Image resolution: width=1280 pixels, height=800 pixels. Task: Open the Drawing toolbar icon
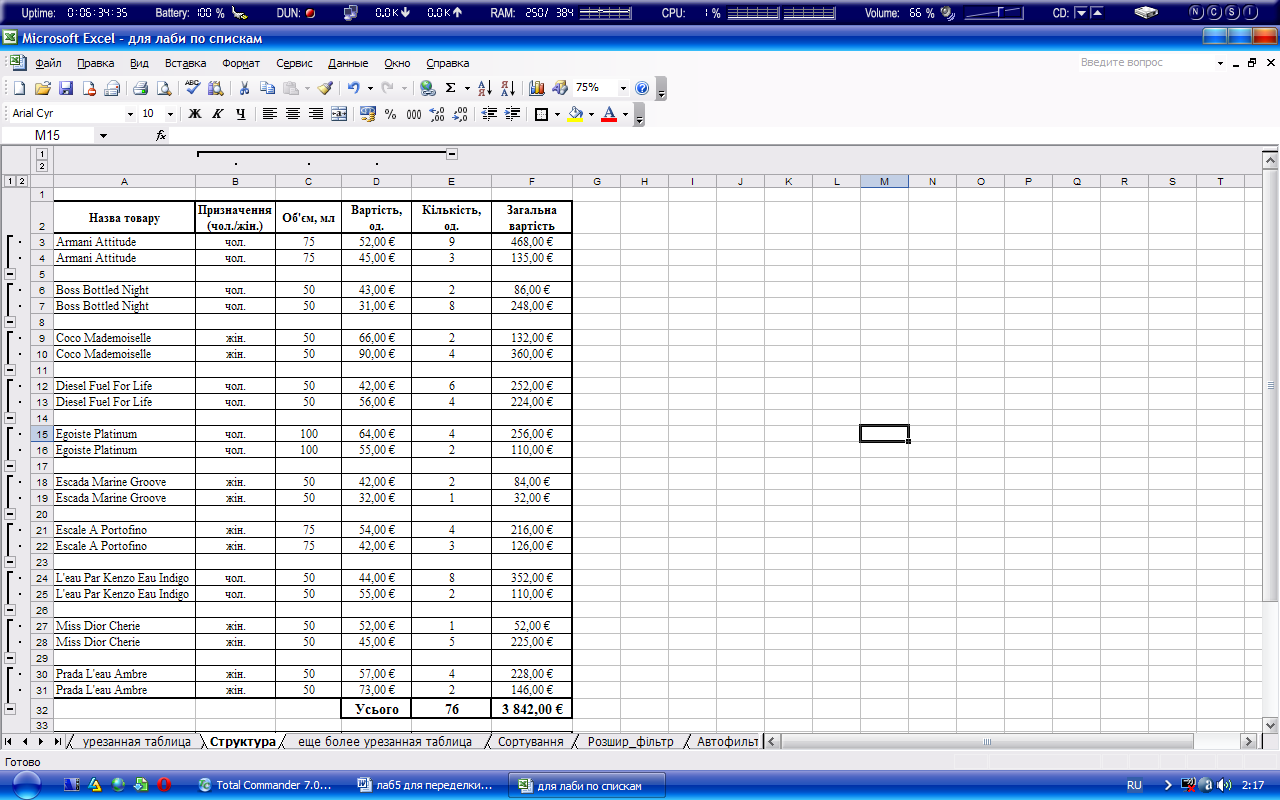(560, 88)
